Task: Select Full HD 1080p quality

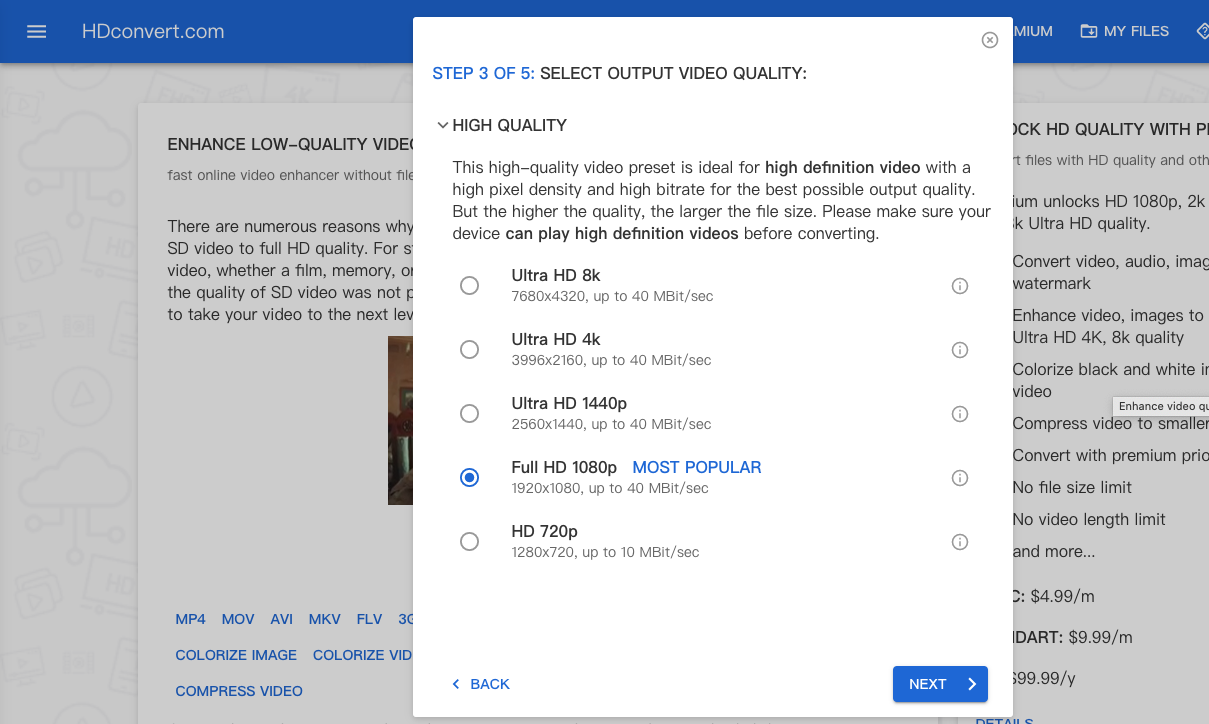Action: pyautogui.click(x=469, y=478)
